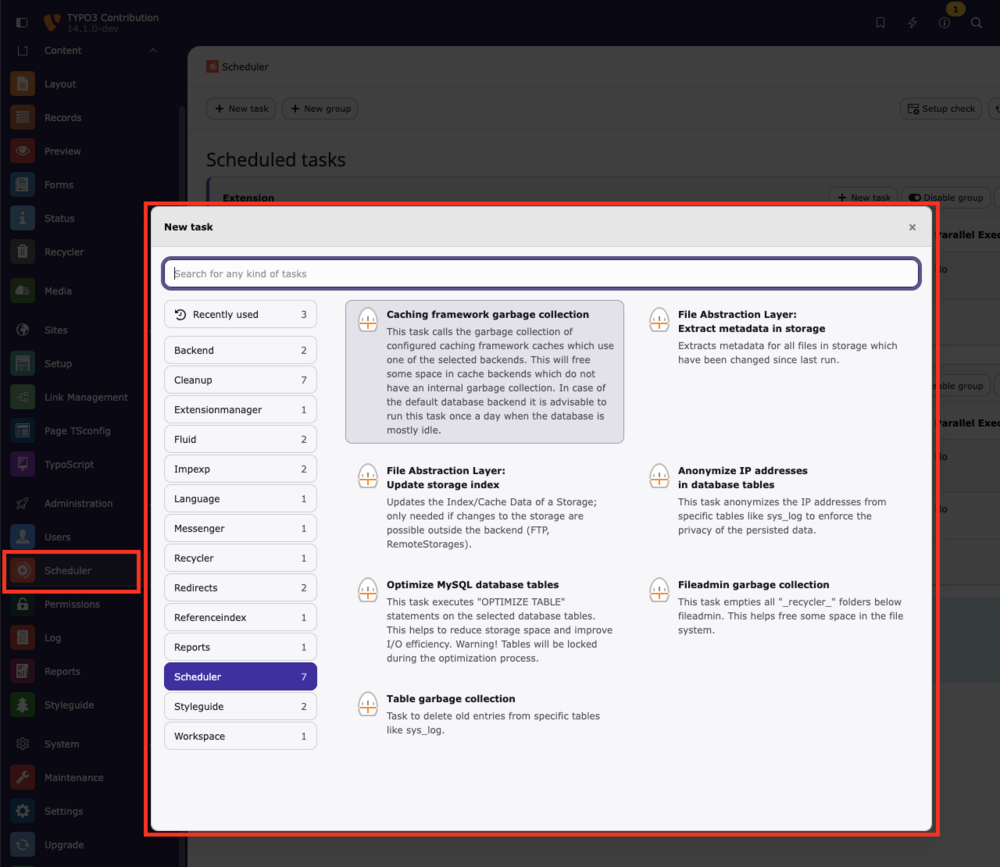Select the Language task category

click(240, 499)
